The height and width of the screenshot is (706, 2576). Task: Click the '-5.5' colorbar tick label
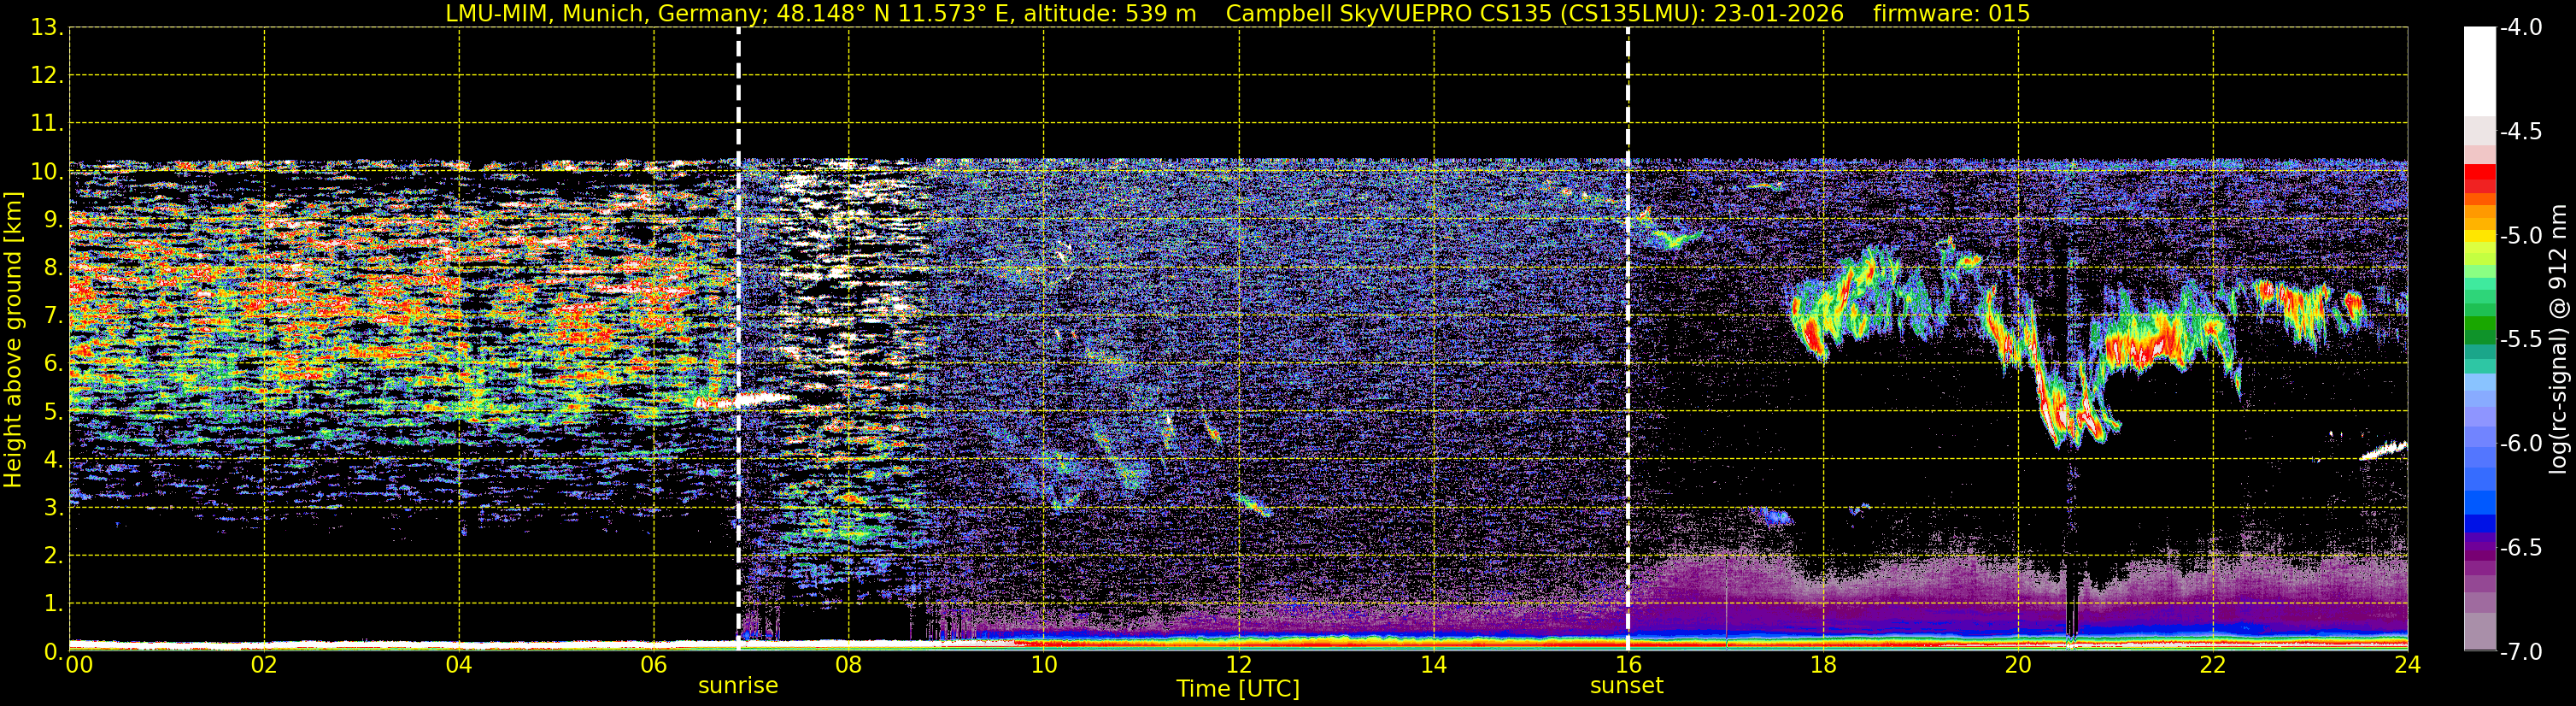2521,340
